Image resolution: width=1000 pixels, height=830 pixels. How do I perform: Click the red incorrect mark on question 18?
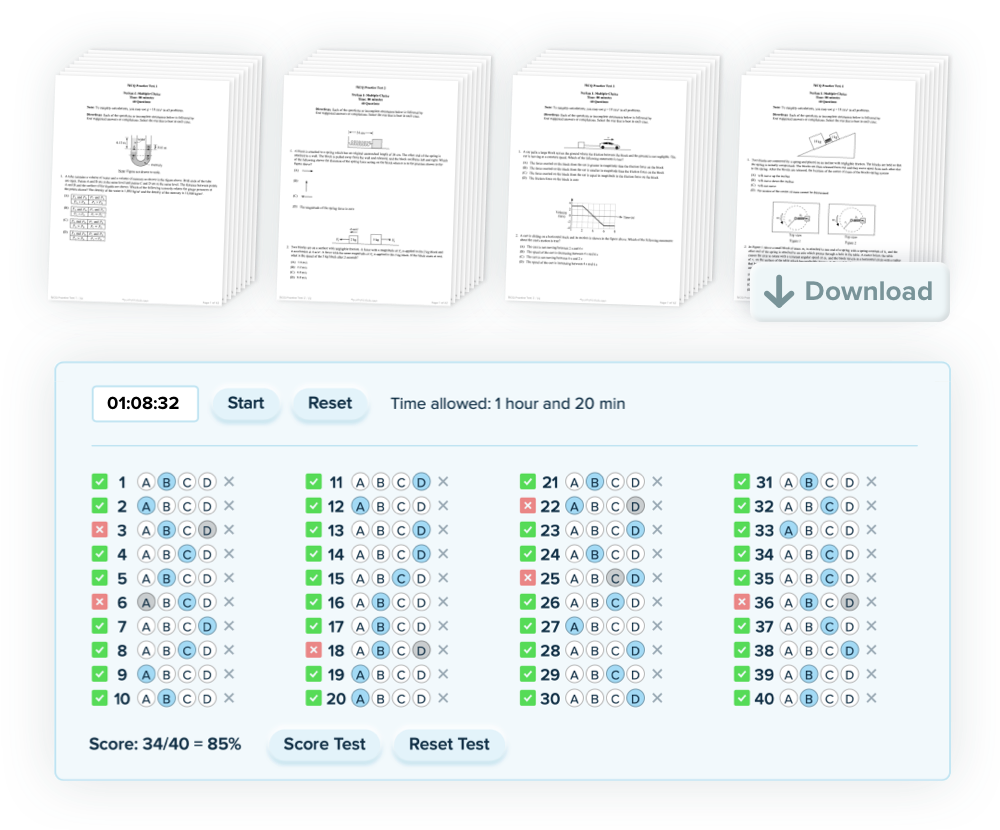pyautogui.click(x=313, y=650)
